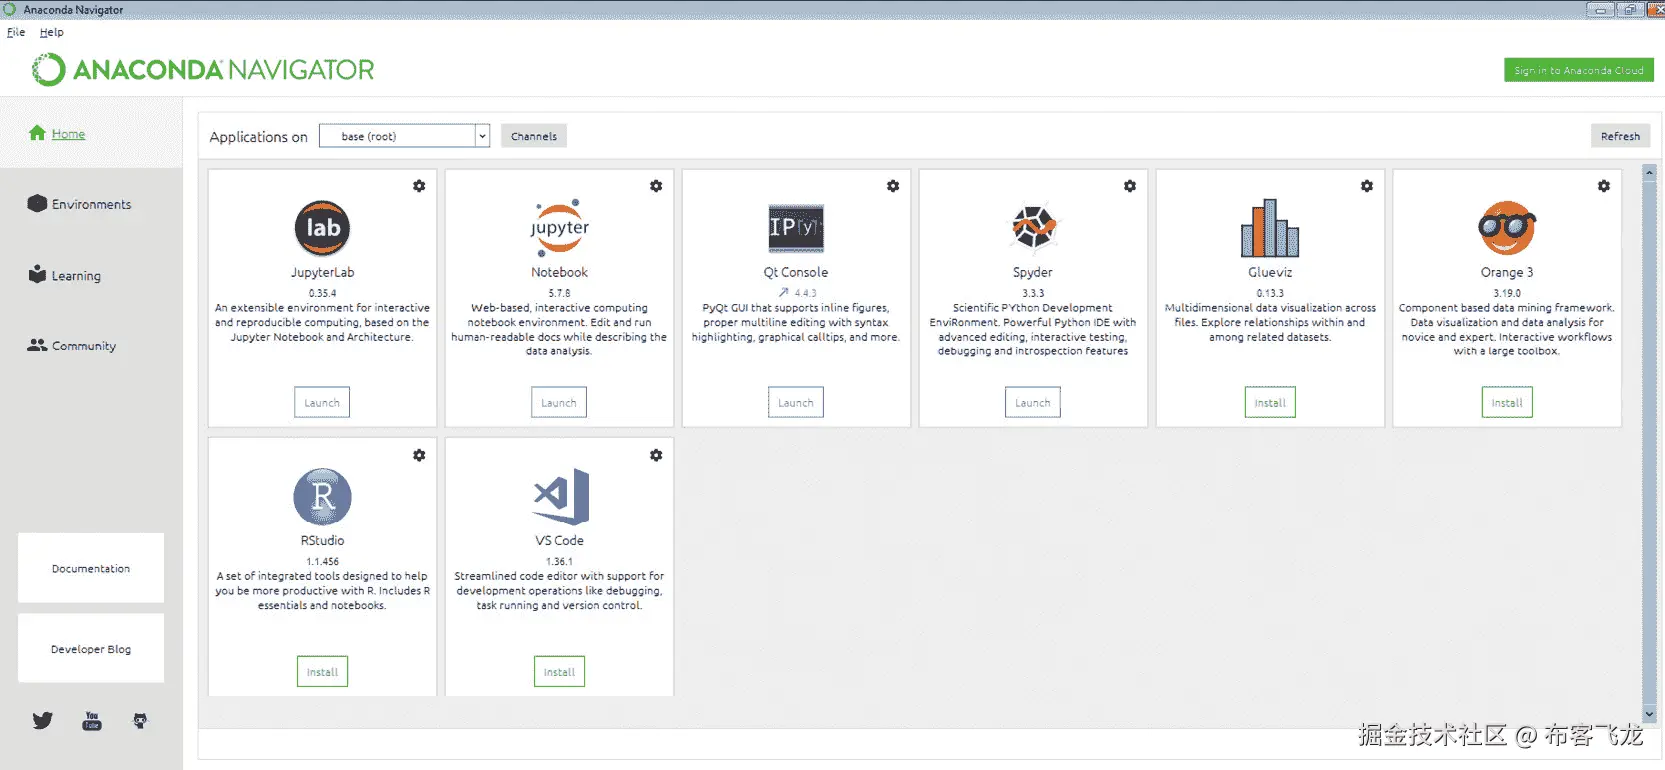Open the Developer Blog link
The height and width of the screenshot is (770, 1665).
[91, 649]
